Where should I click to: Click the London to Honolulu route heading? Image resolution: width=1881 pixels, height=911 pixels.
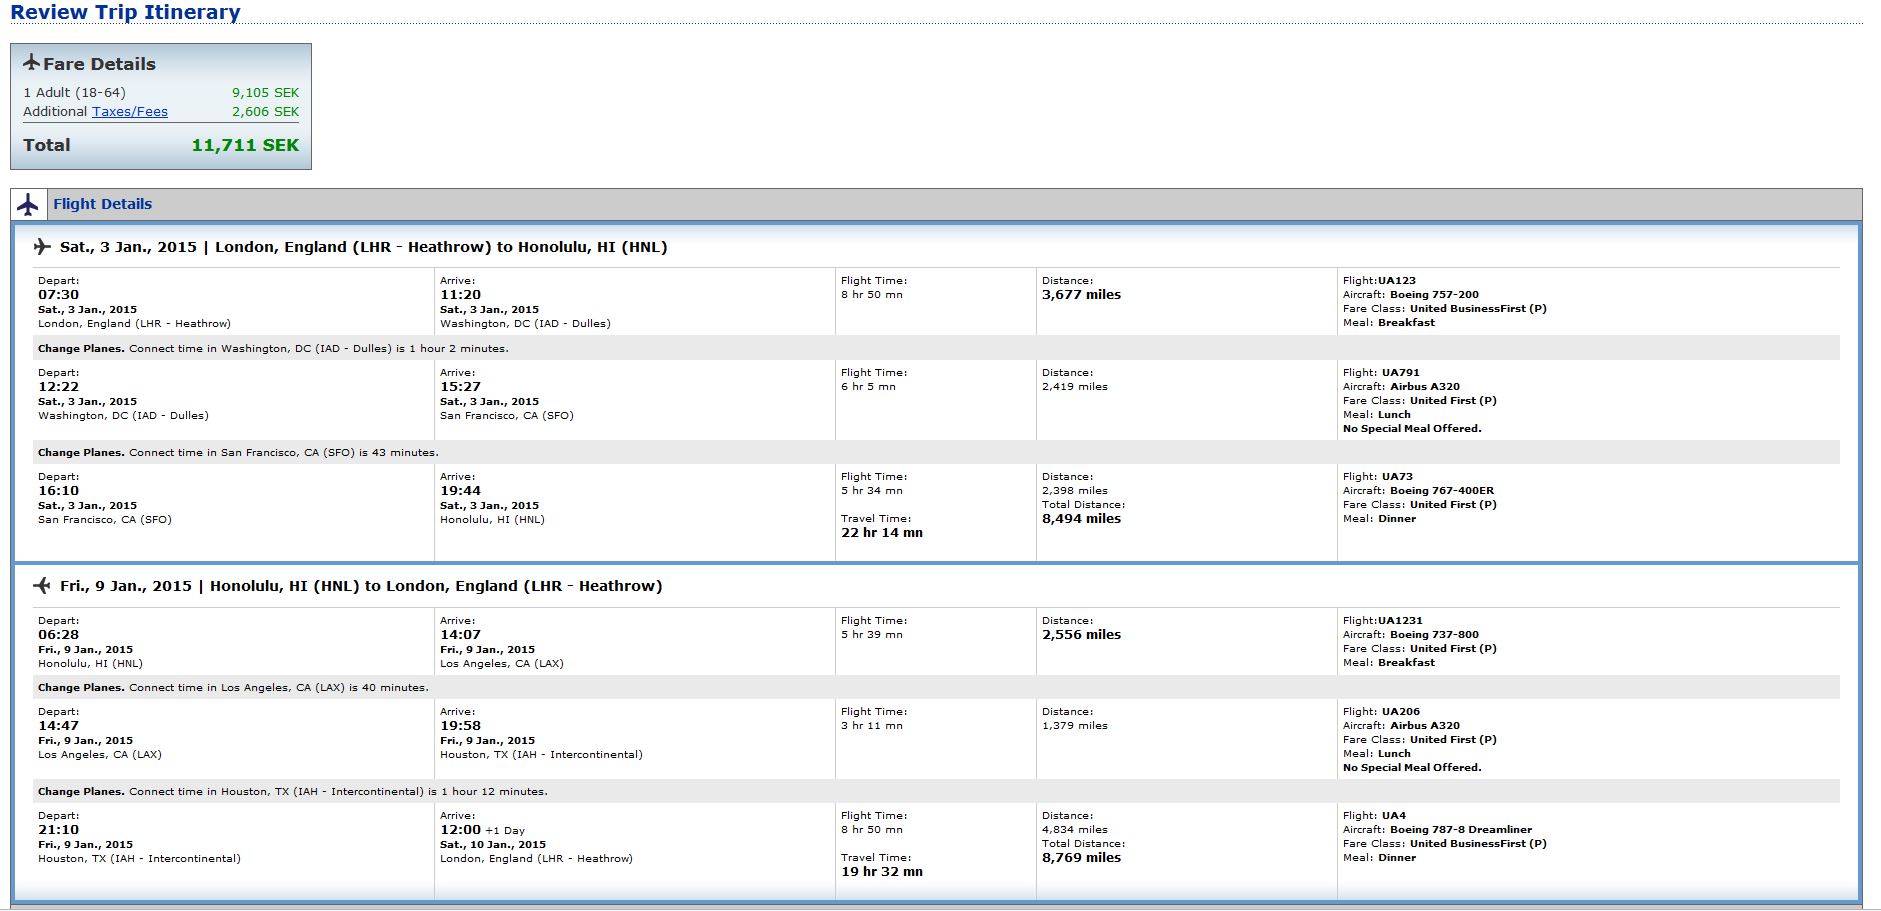pyautogui.click(x=363, y=247)
